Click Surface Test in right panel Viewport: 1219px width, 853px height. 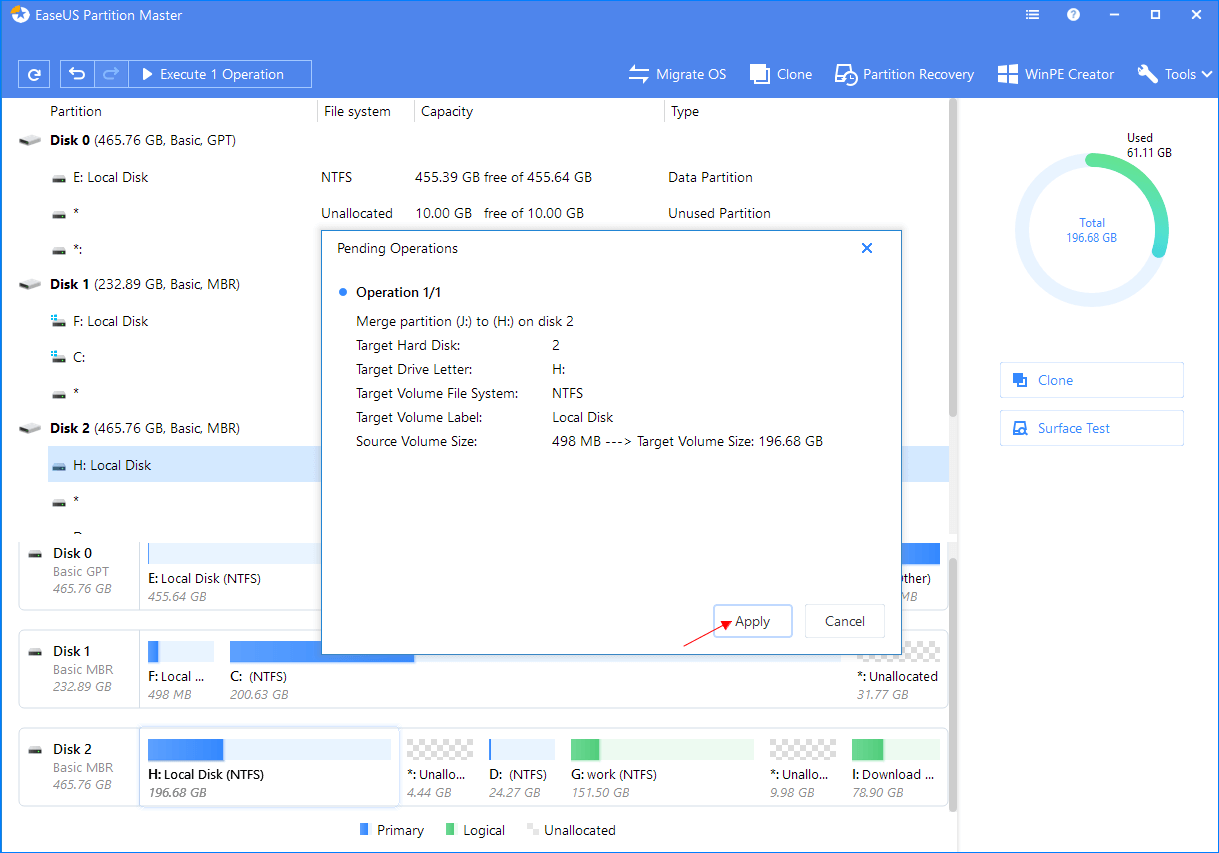point(1091,428)
